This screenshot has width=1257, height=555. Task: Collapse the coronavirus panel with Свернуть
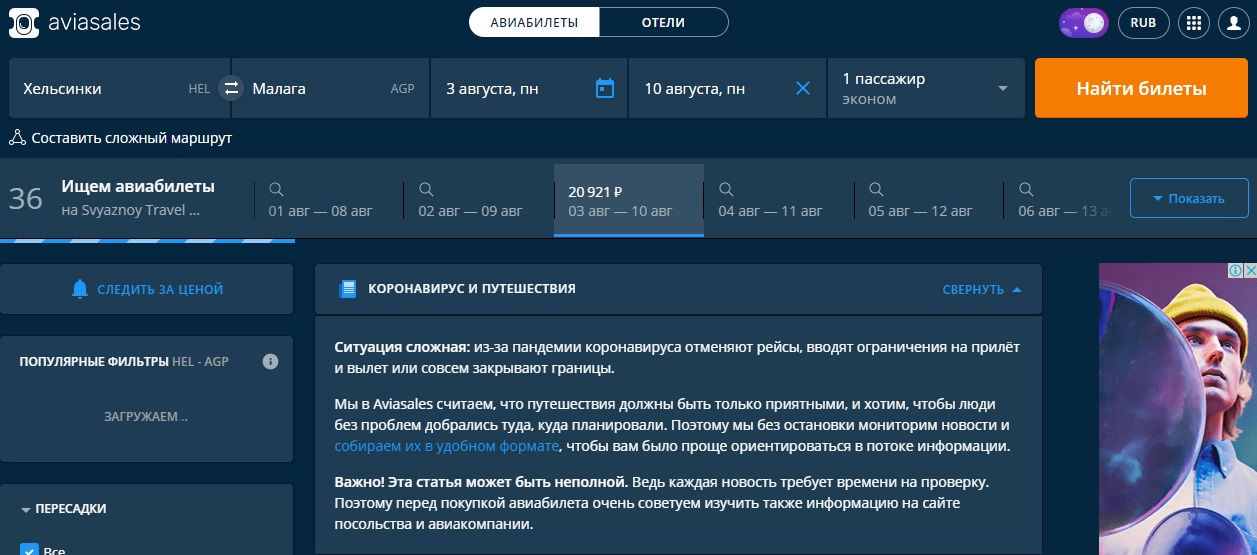tap(982, 289)
